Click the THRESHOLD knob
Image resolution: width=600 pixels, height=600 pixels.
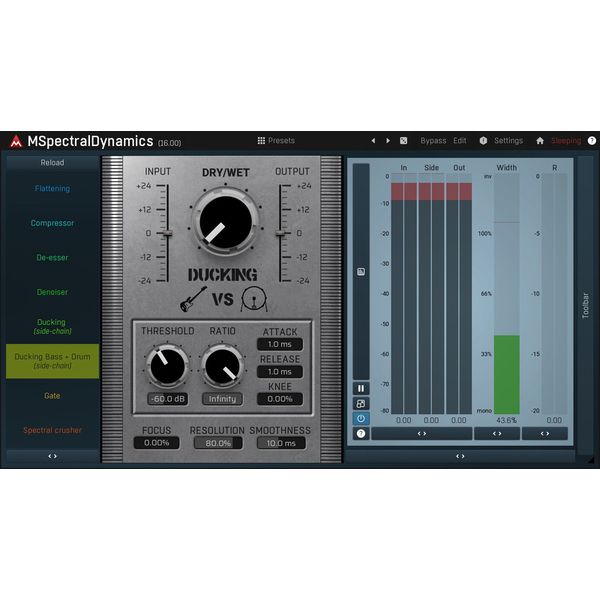click(167, 366)
